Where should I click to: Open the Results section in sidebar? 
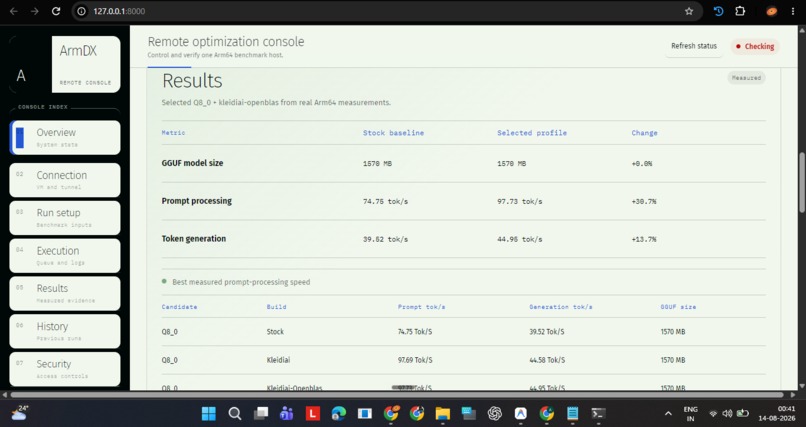[x=65, y=293]
